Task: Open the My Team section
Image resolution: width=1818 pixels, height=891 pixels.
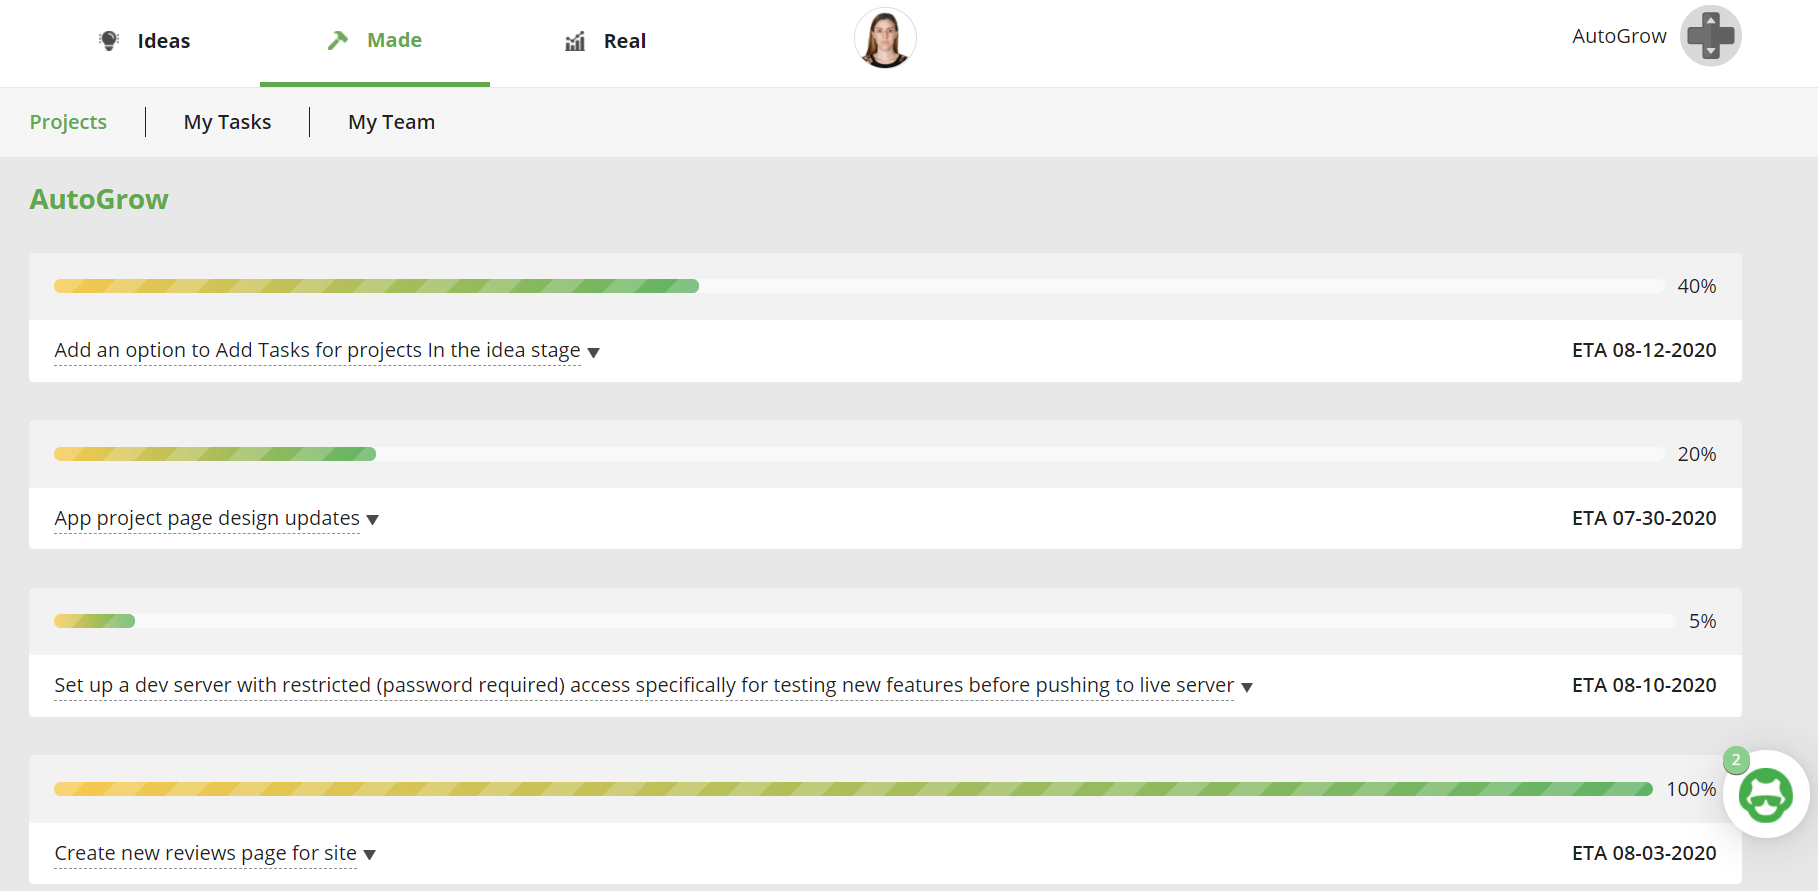Action: 391,121
